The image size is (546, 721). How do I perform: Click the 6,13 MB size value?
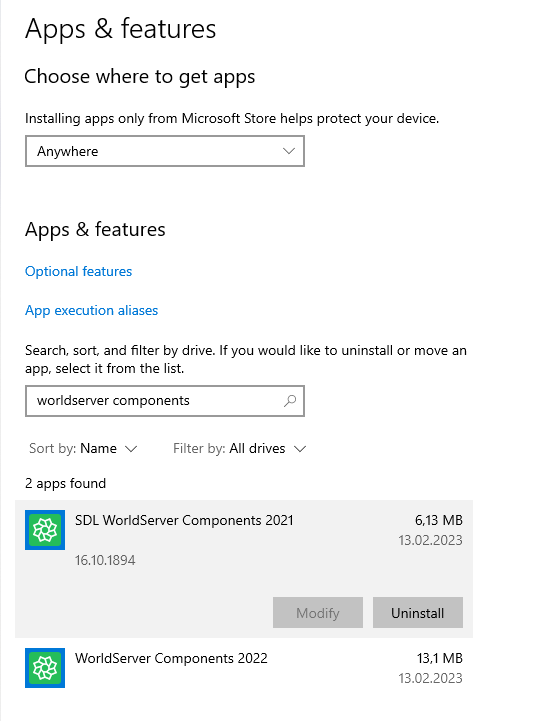(x=438, y=520)
